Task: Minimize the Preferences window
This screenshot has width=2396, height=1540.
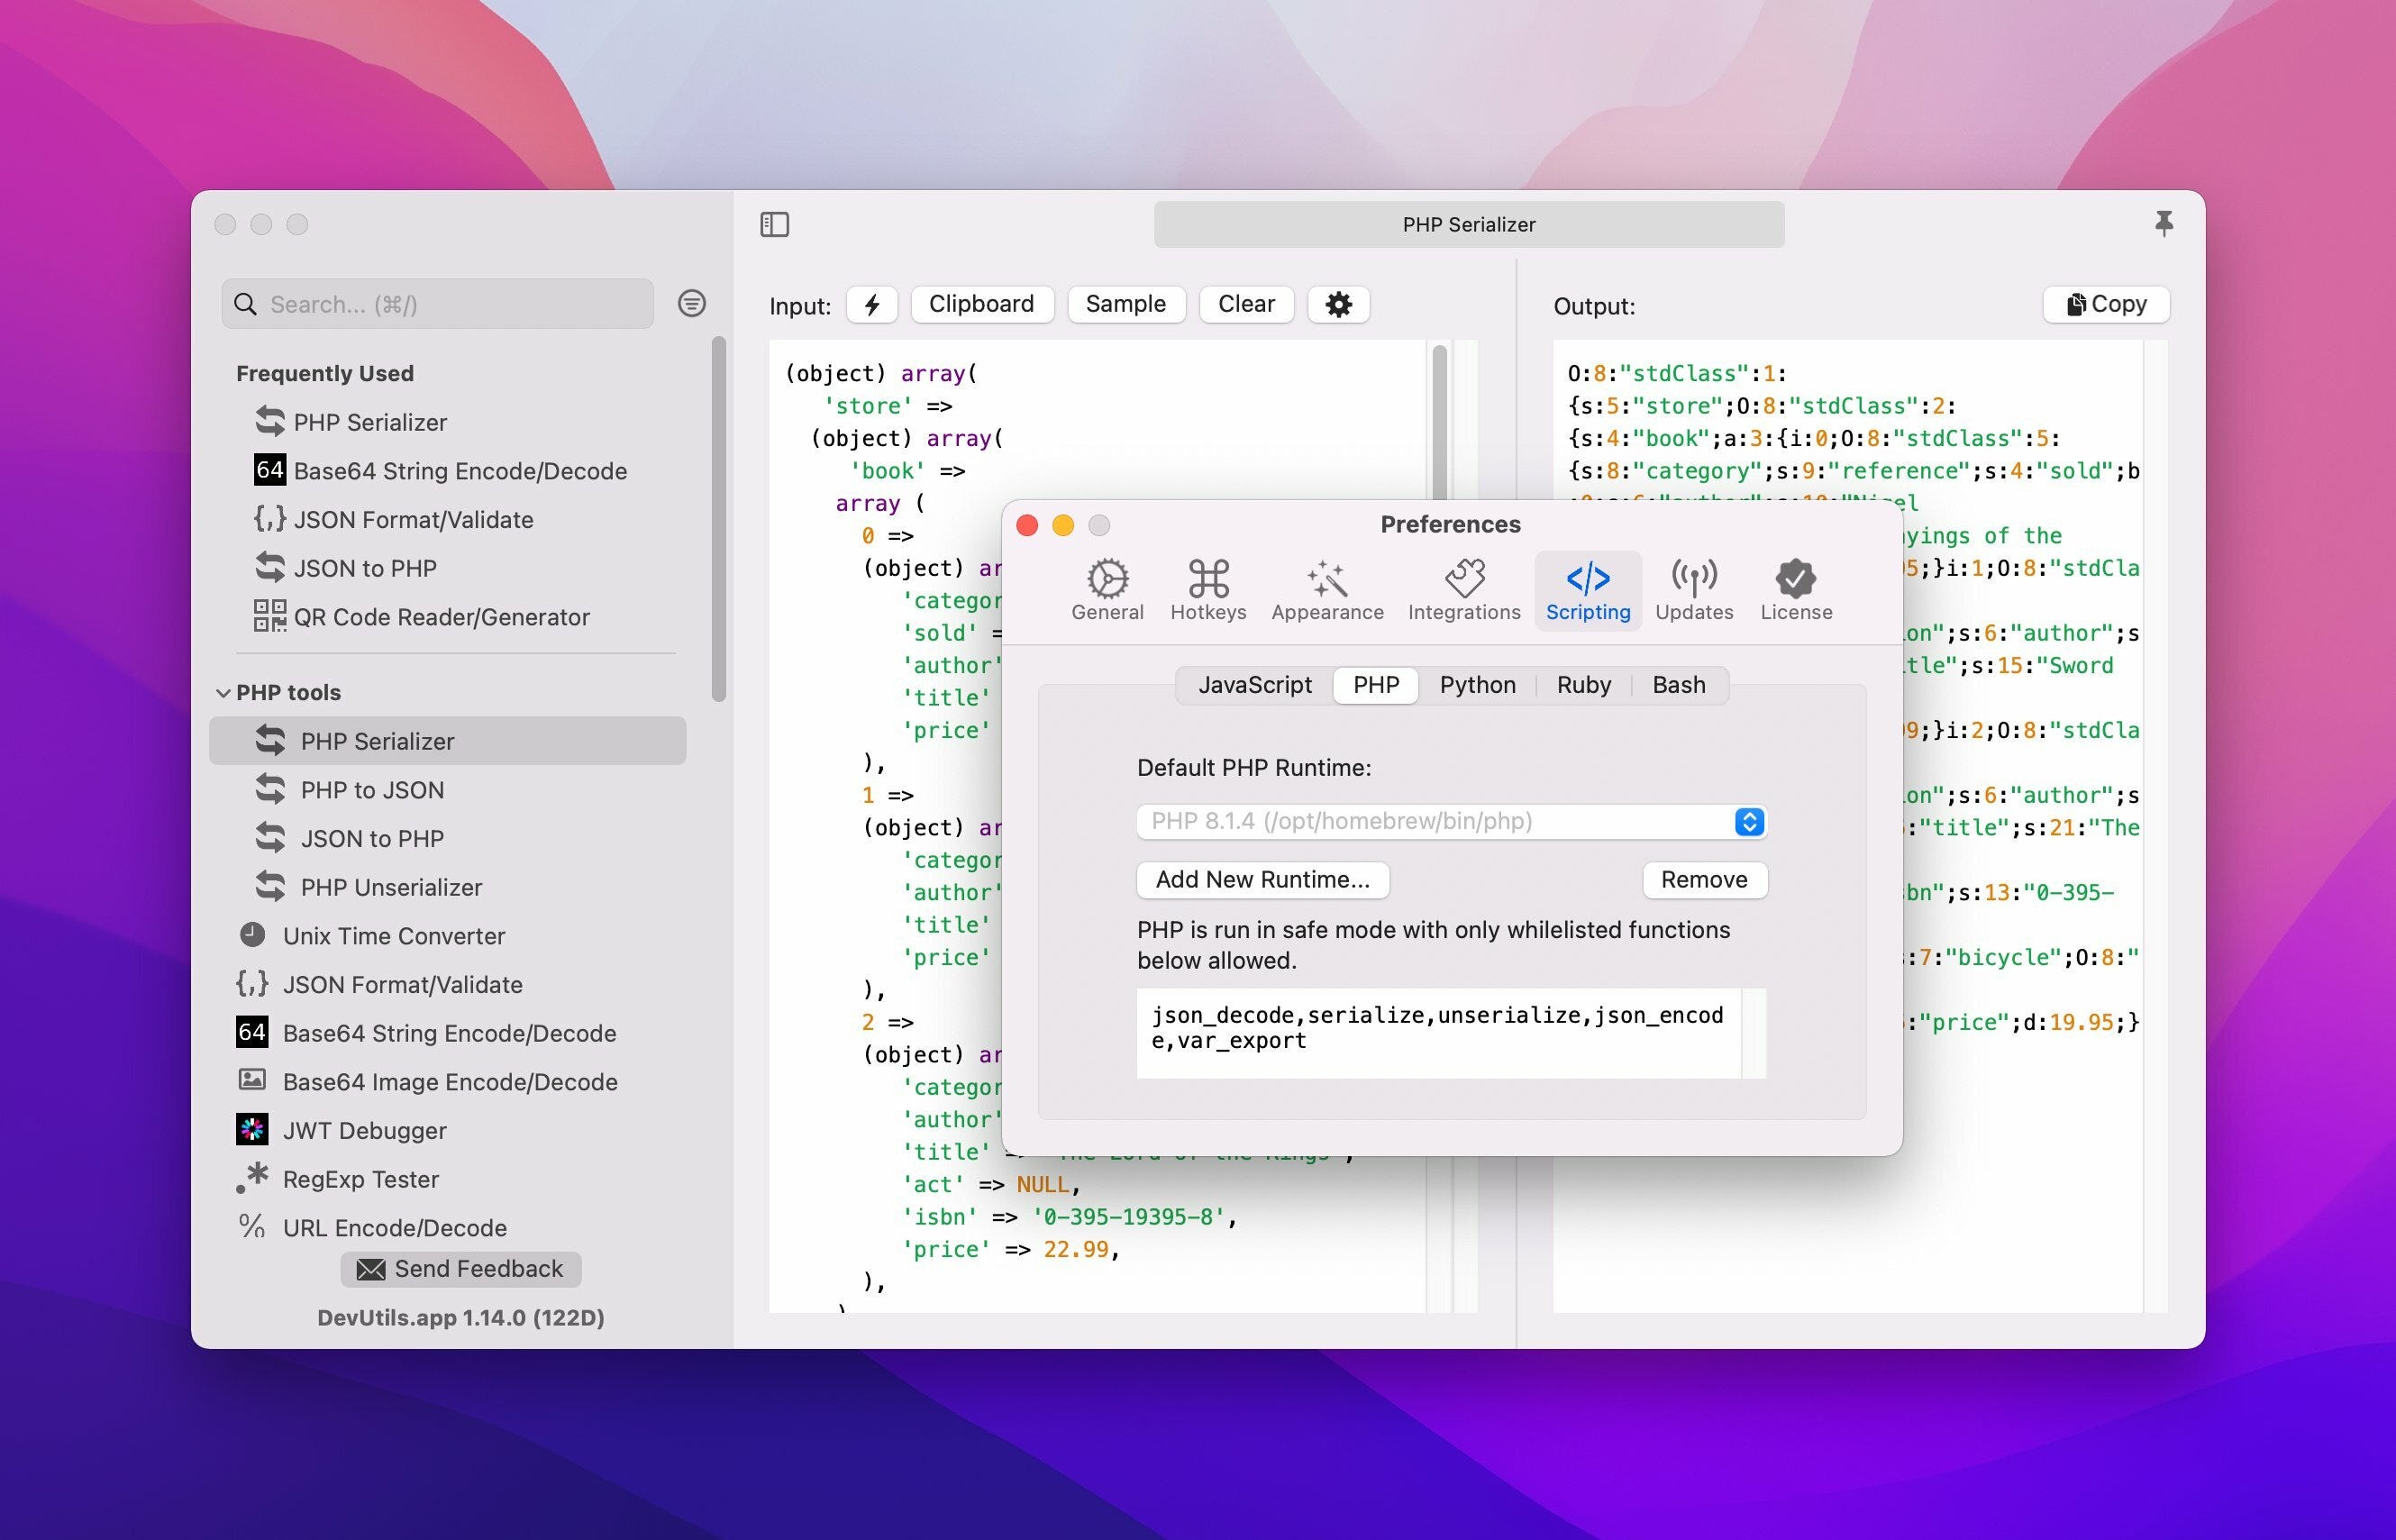Action: tap(1063, 525)
